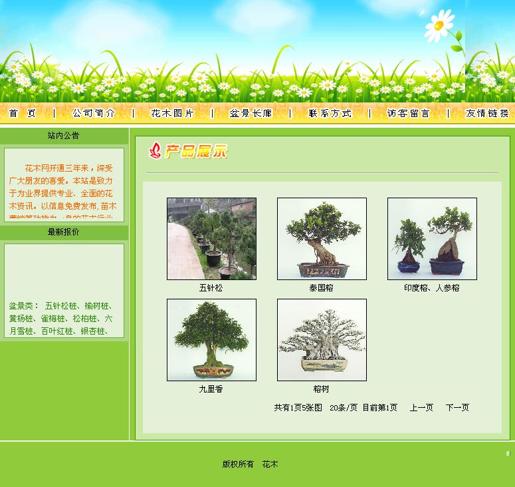Click the announcement text starting 花木网开通三年来
Viewport: 515px width, 487px height.
click(x=63, y=191)
